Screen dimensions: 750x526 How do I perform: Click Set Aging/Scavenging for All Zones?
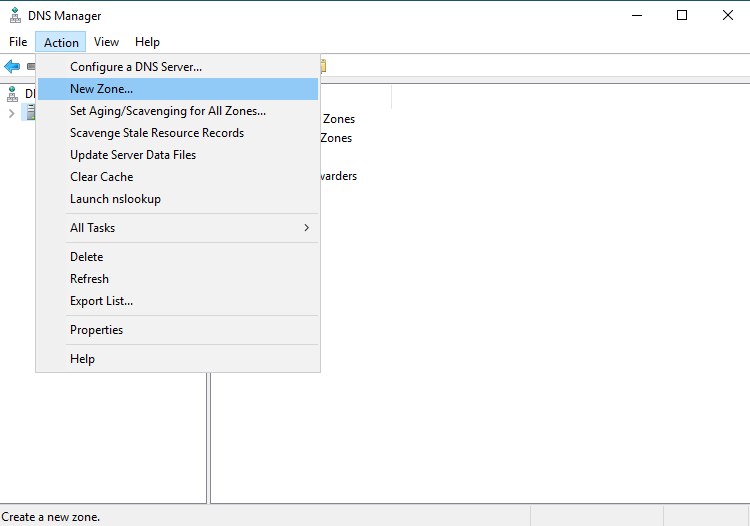tap(168, 111)
